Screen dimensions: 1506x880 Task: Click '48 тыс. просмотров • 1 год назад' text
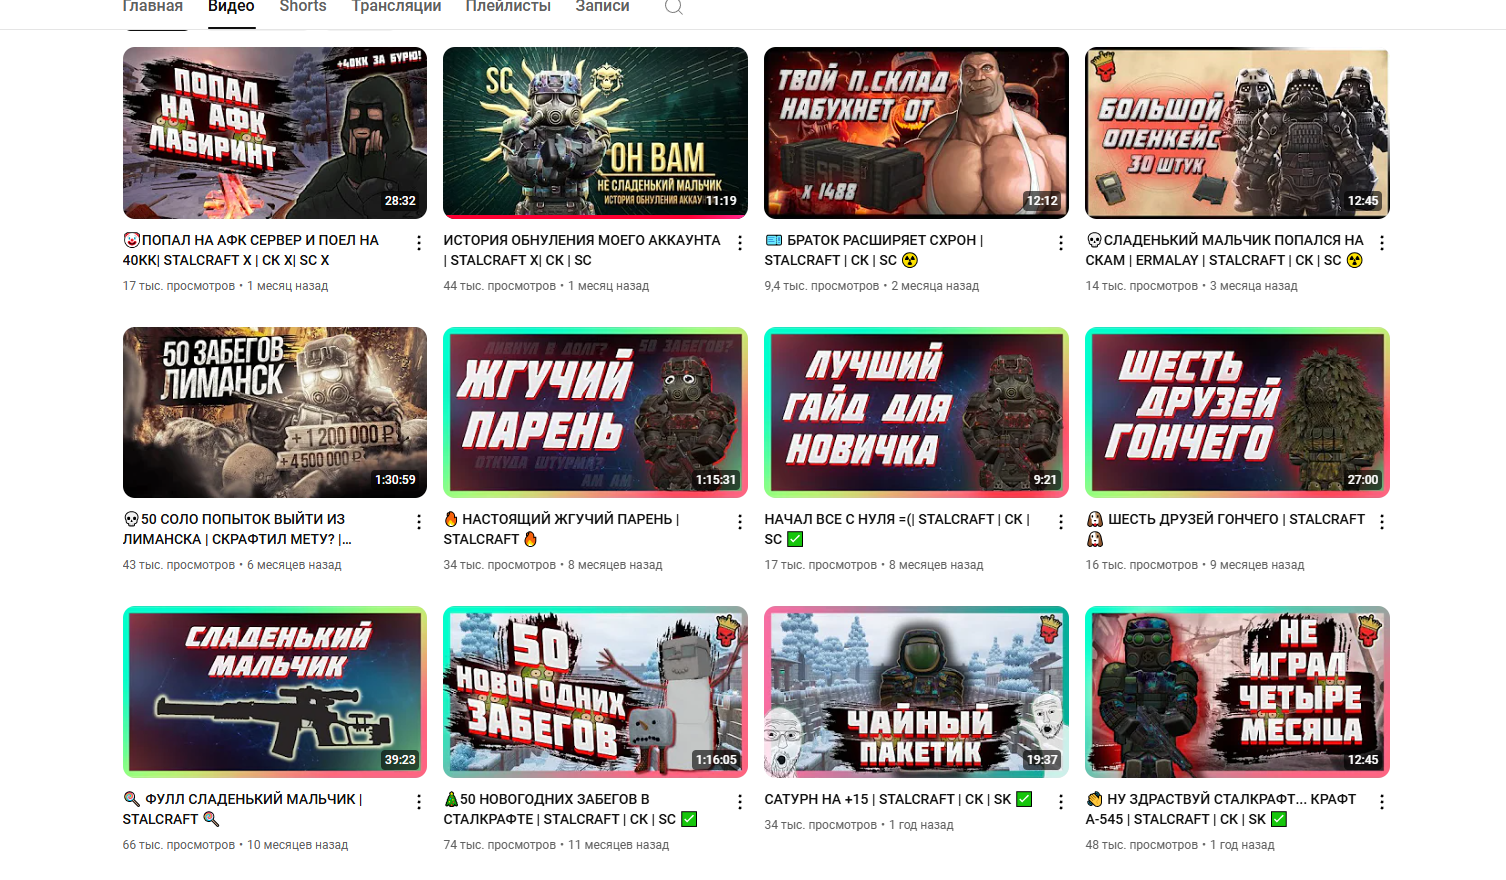point(1180,845)
